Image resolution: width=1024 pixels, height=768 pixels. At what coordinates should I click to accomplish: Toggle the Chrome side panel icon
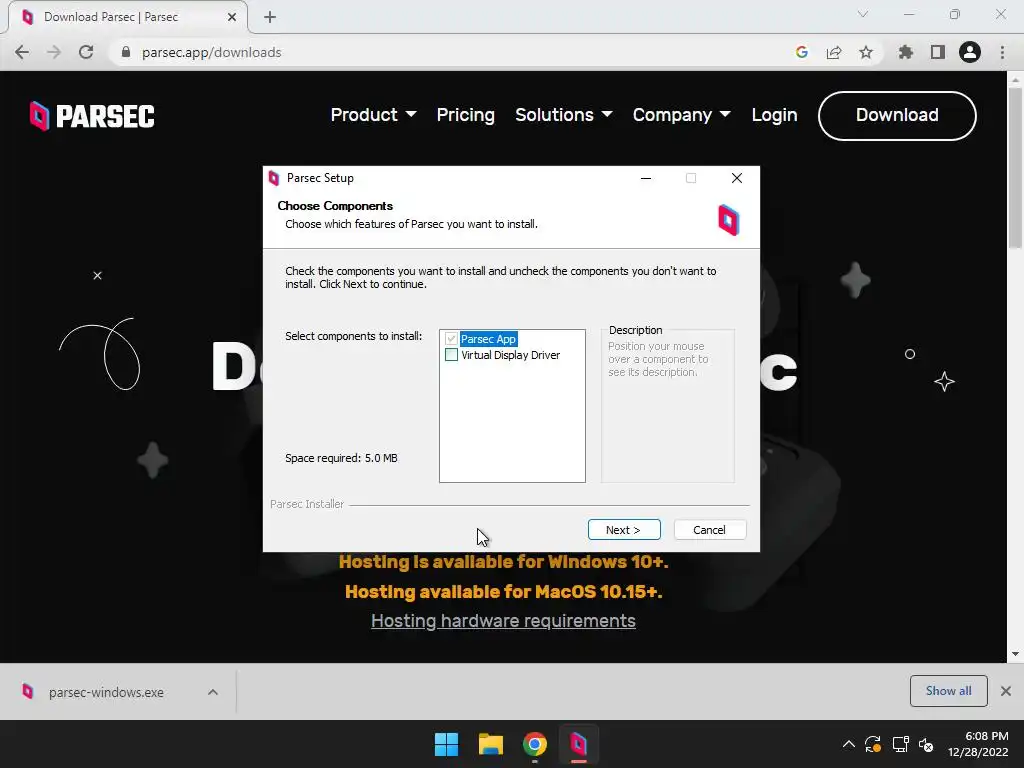point(938,52)
